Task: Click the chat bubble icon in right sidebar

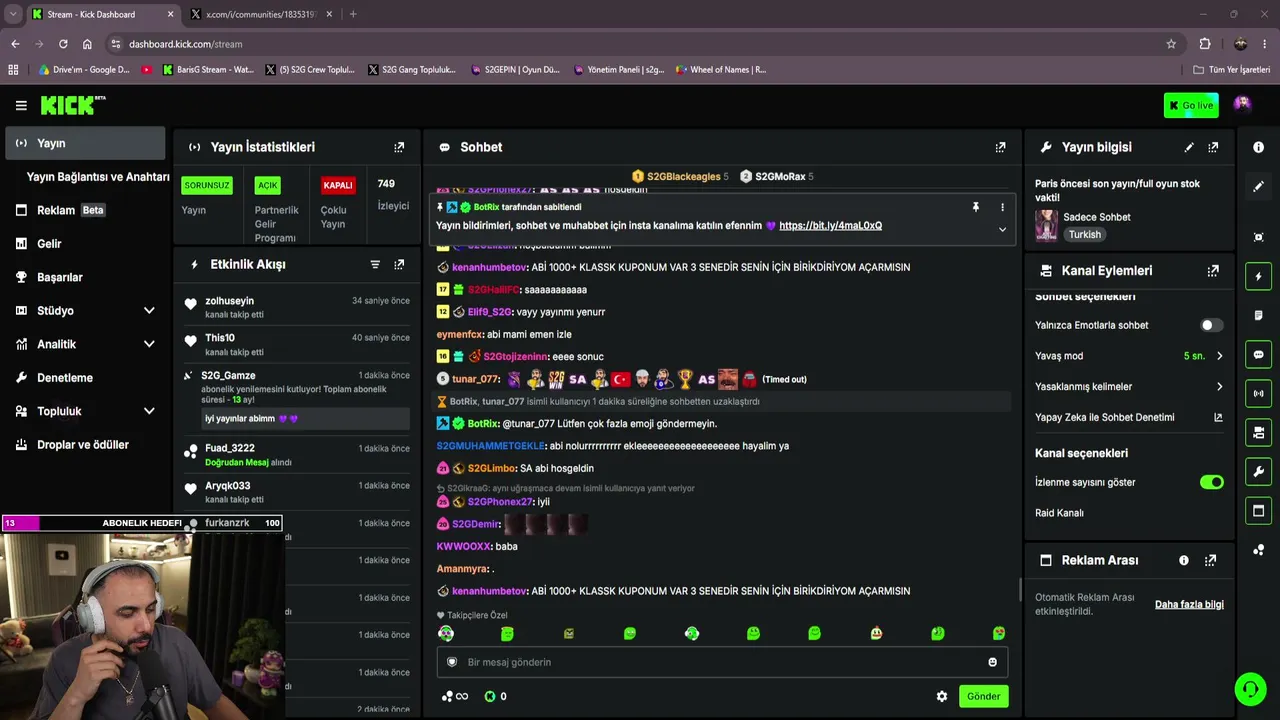Action: tap(1258, 354)
